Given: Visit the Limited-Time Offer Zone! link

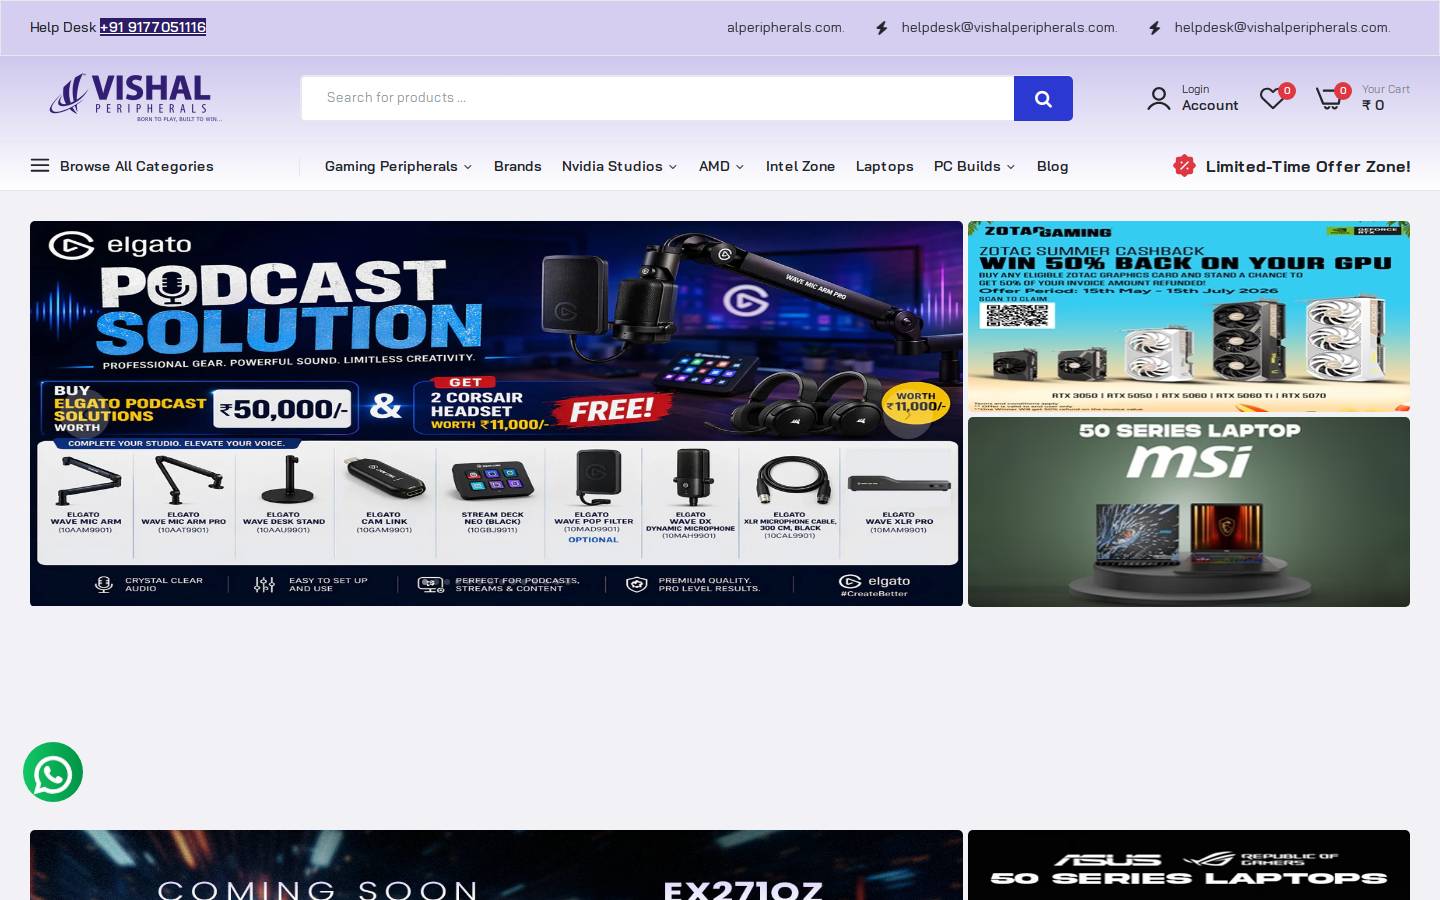Looking at the screenshot, I should point(1308,166).
